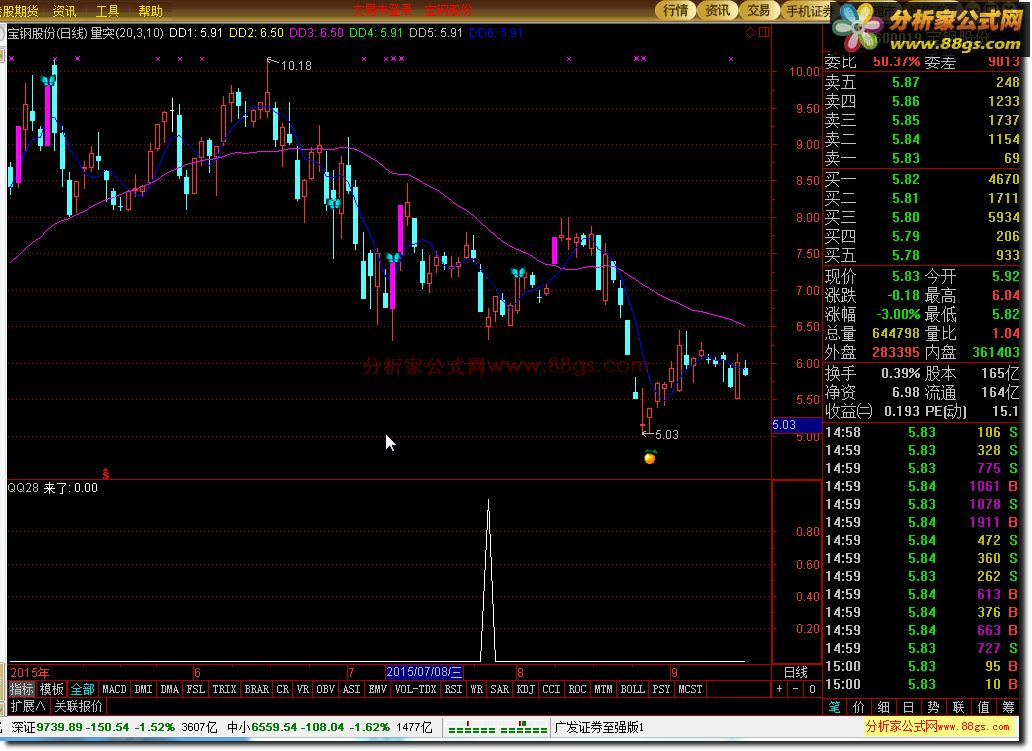Click the orange fruit marker under 5.03
This screenshot has width=1032, height=751.
click(650, 457)
